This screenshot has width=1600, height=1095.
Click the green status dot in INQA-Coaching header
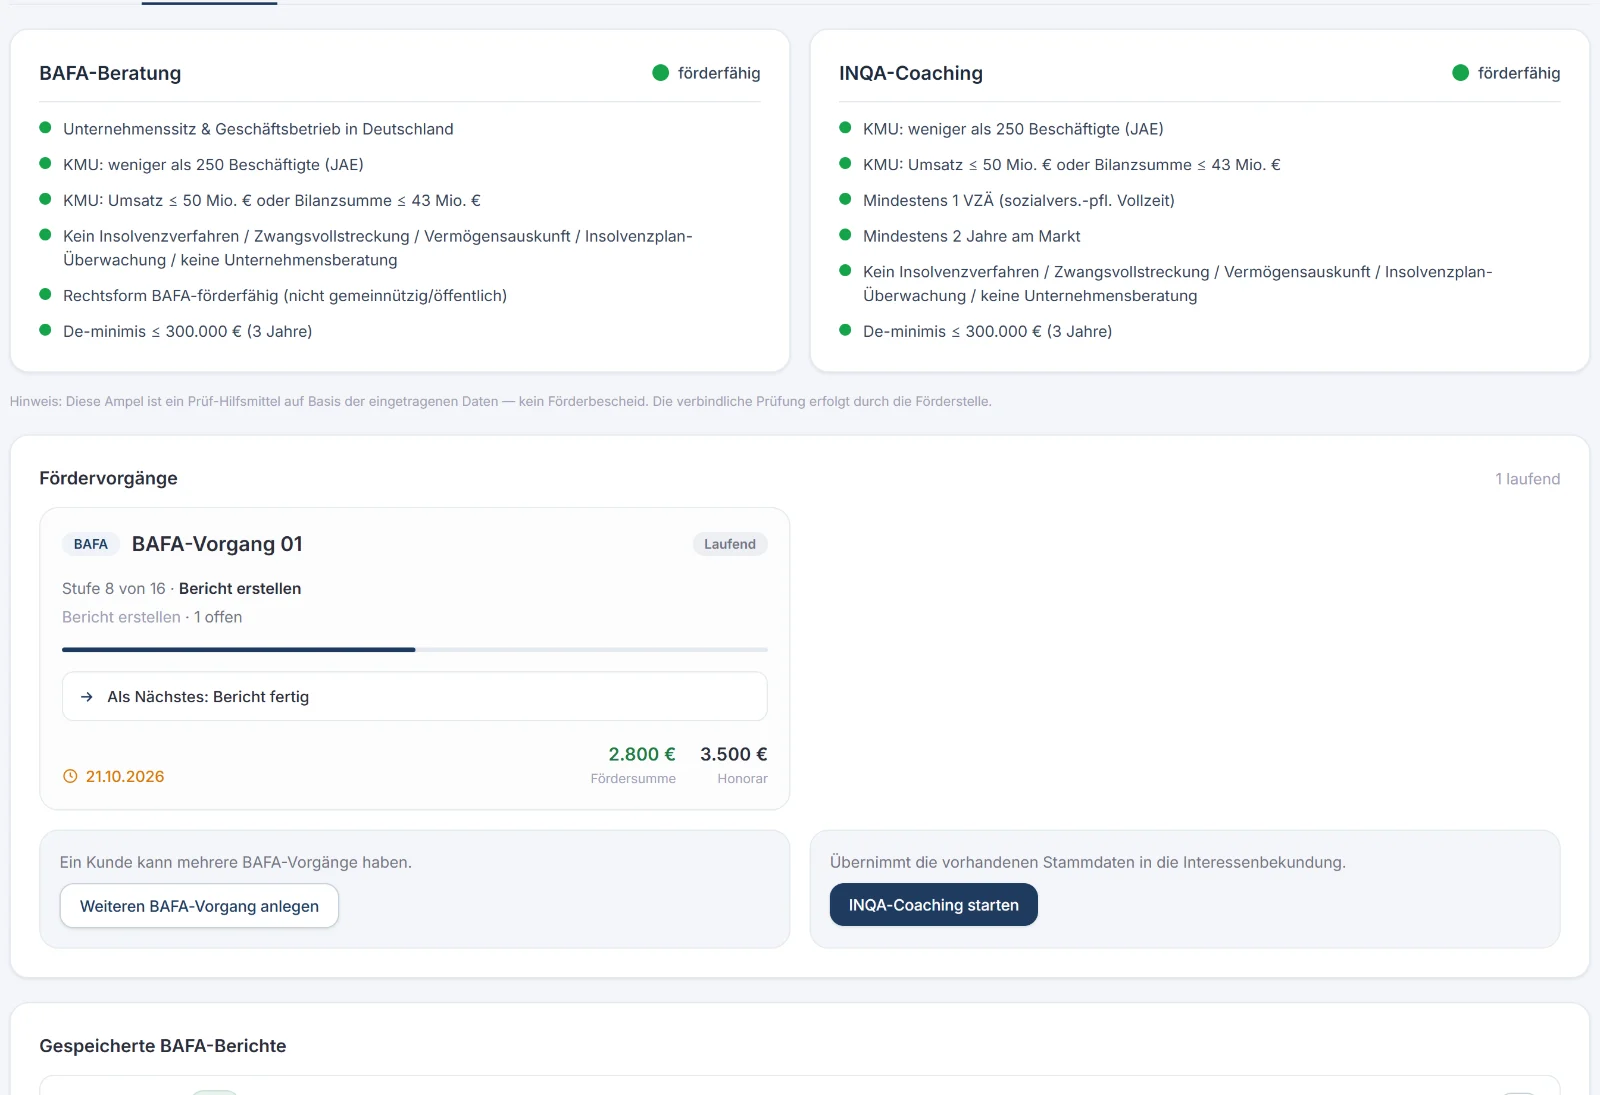(x=1460, y=73)
